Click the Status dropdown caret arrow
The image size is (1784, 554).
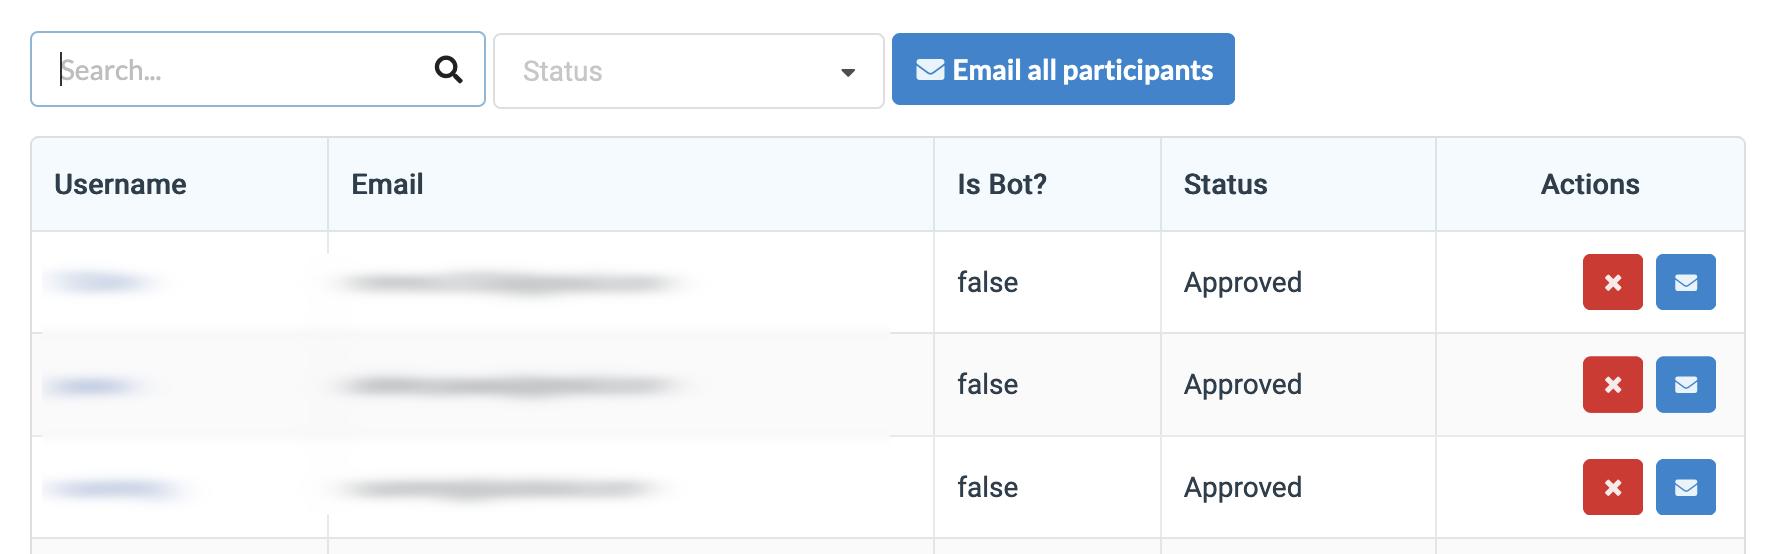point(848,72)
